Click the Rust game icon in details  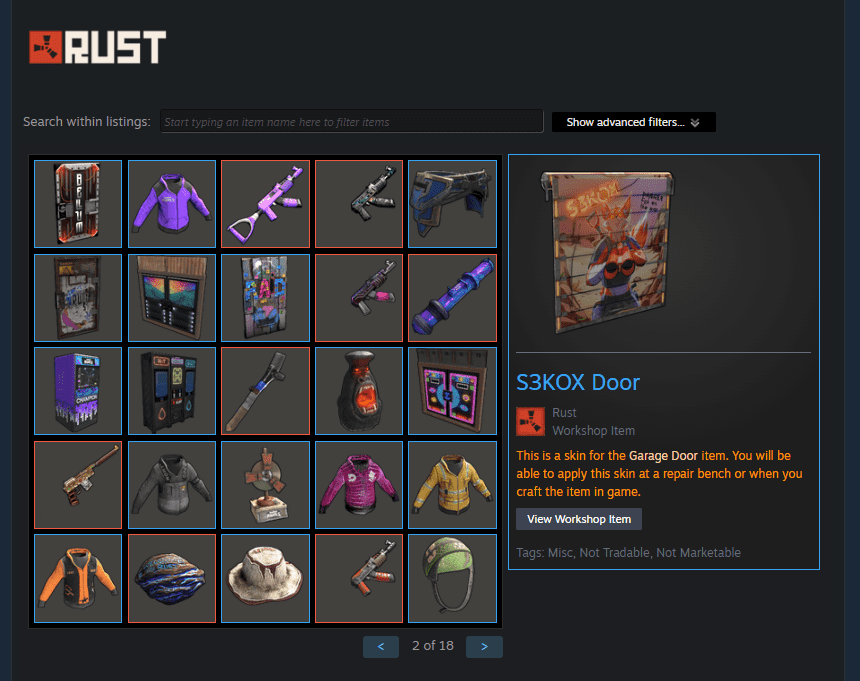pos(530,421)
